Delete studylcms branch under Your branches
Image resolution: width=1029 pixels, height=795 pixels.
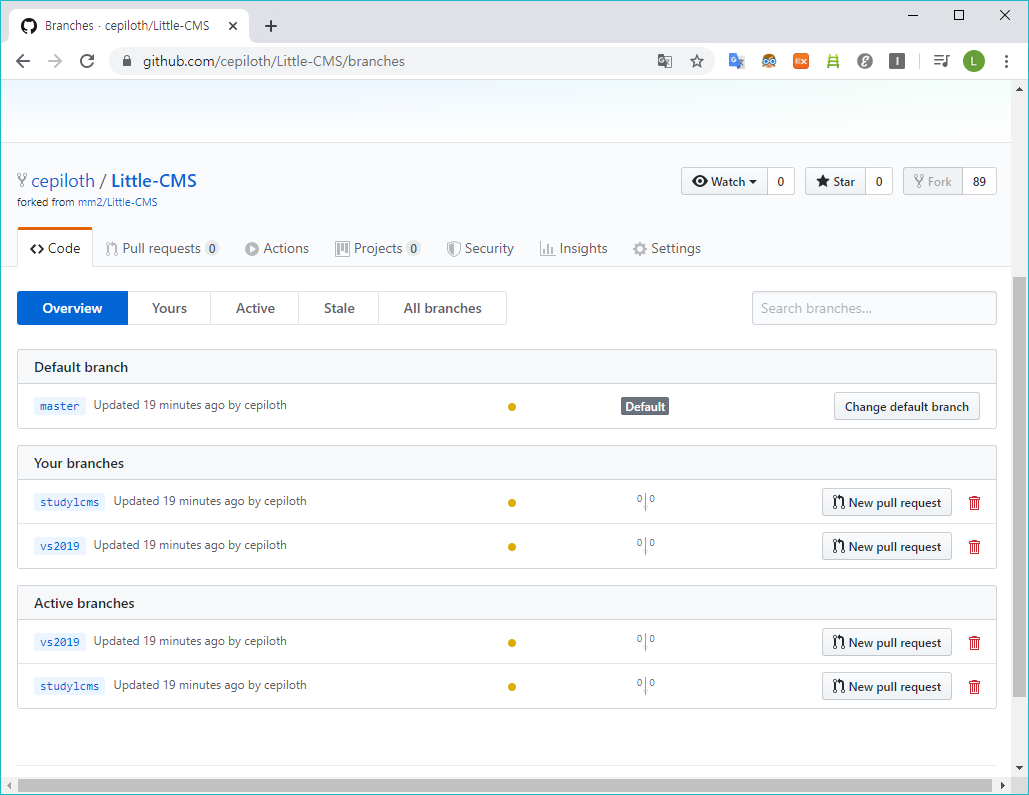pyautogui.click(x=975, y=503)
